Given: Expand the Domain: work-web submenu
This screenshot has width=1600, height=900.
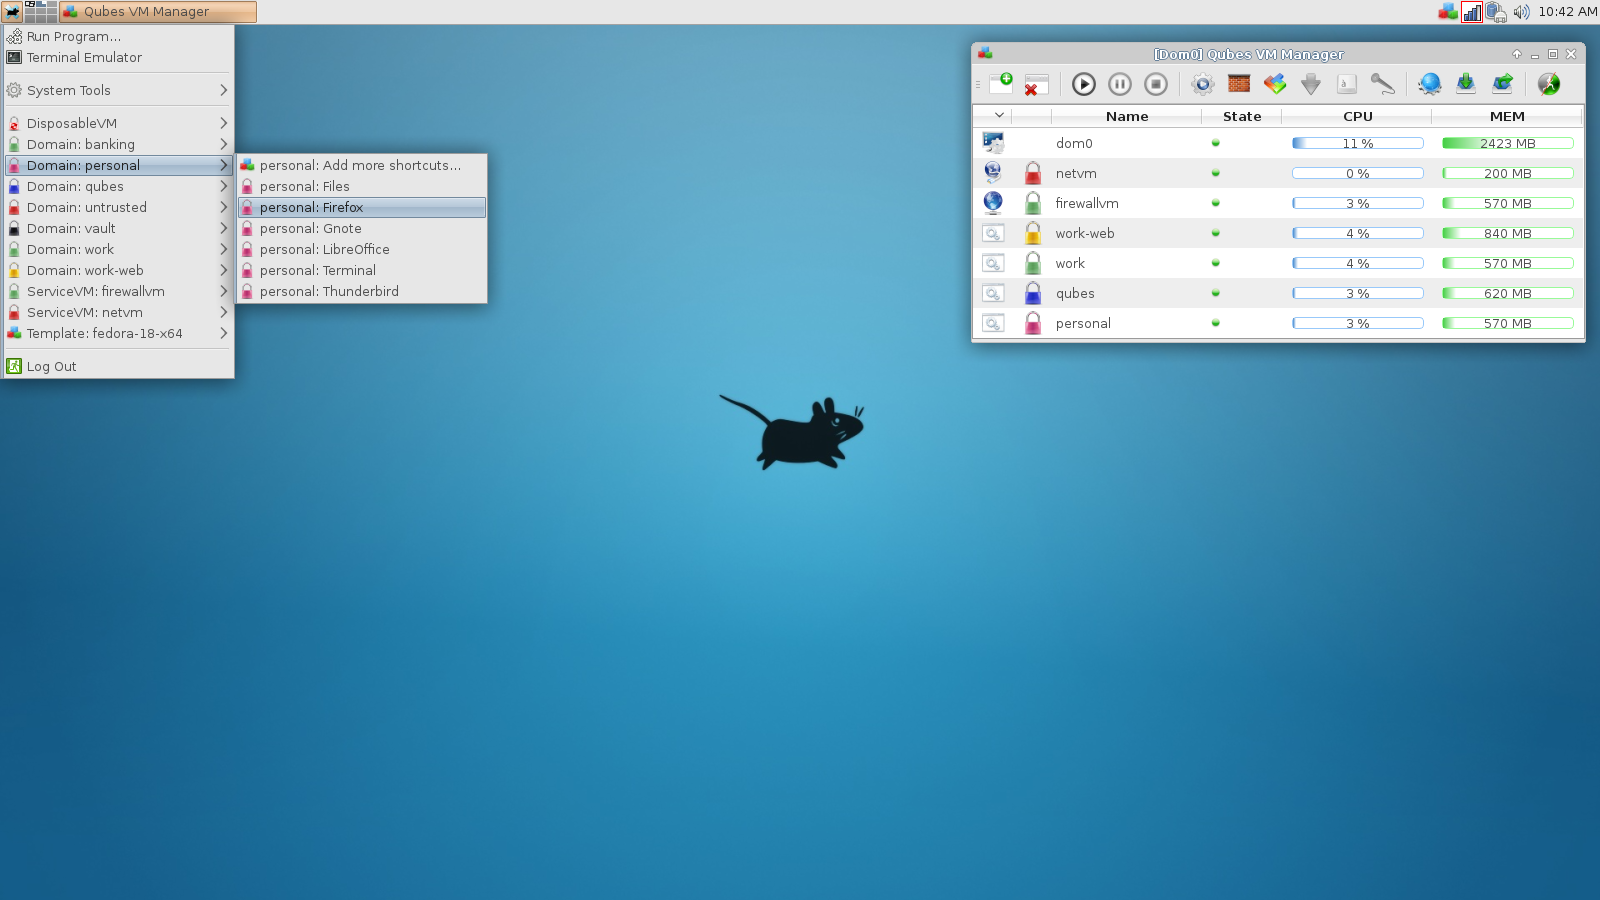Looking at the screenshot, I should coord(118,270).
